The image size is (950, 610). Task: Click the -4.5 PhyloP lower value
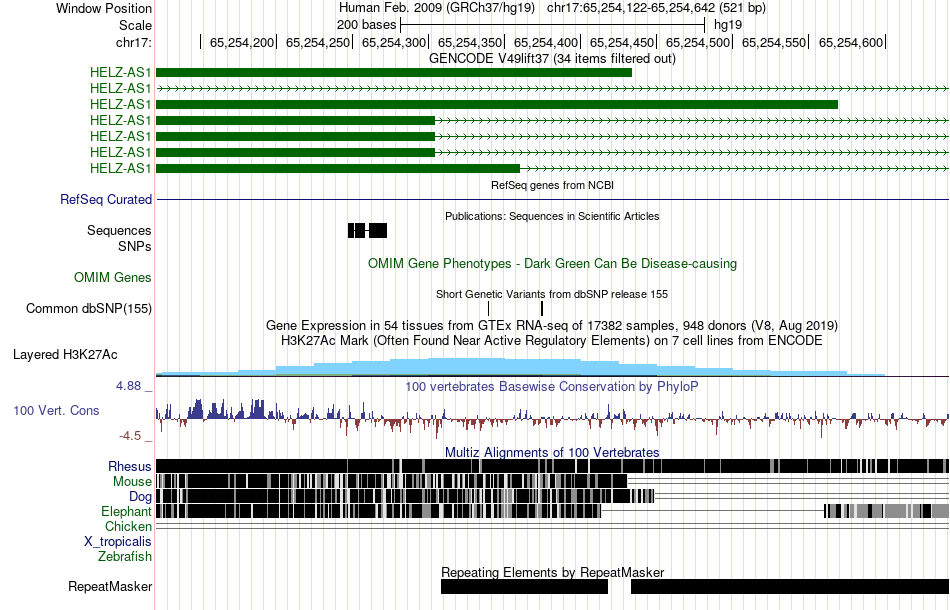tap(130, 436)
